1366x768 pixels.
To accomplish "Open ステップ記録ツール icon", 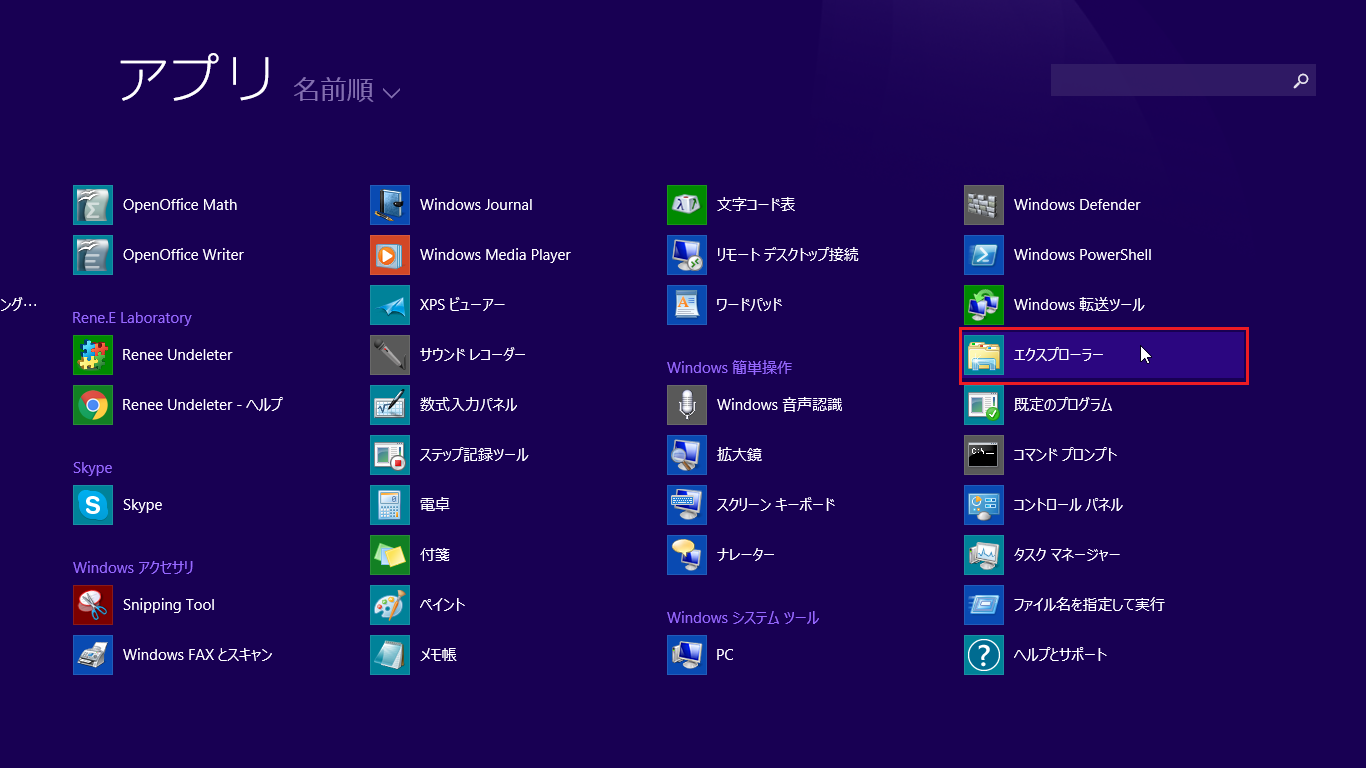I will click(x=390, y=455).
